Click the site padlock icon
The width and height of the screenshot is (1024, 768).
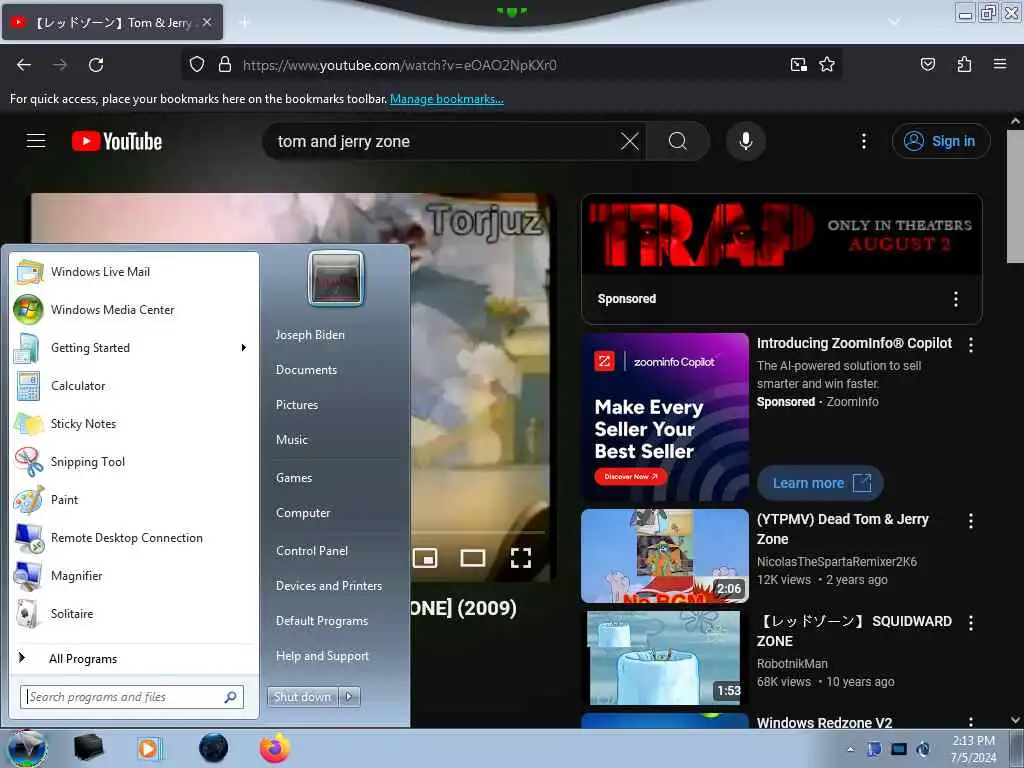pos(225,65)
